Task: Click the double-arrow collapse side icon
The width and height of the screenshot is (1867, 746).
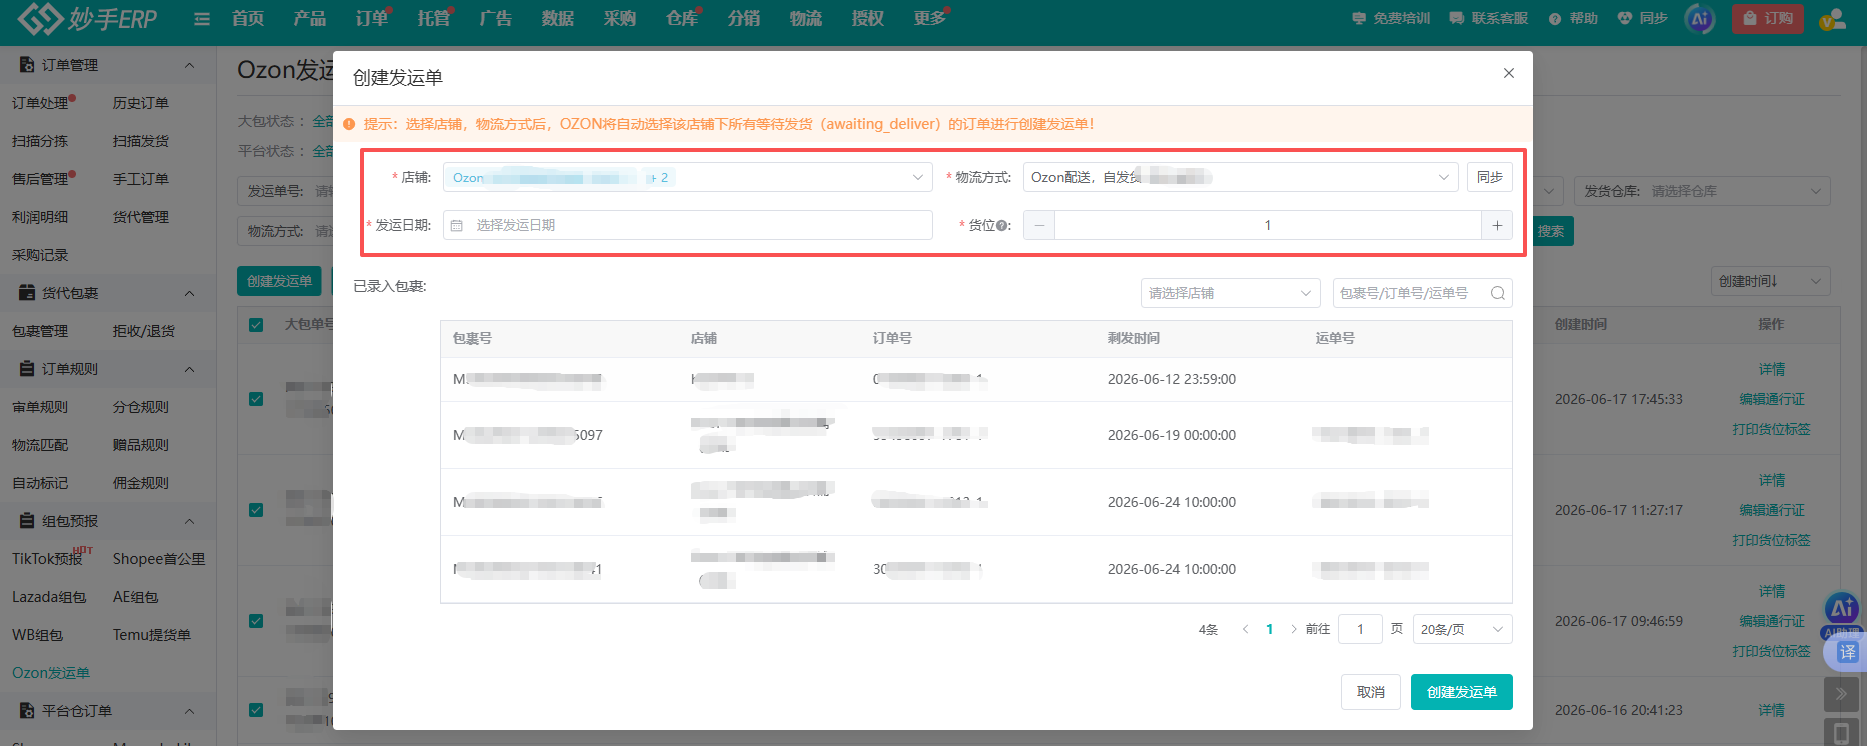Action: point(1841,693)
